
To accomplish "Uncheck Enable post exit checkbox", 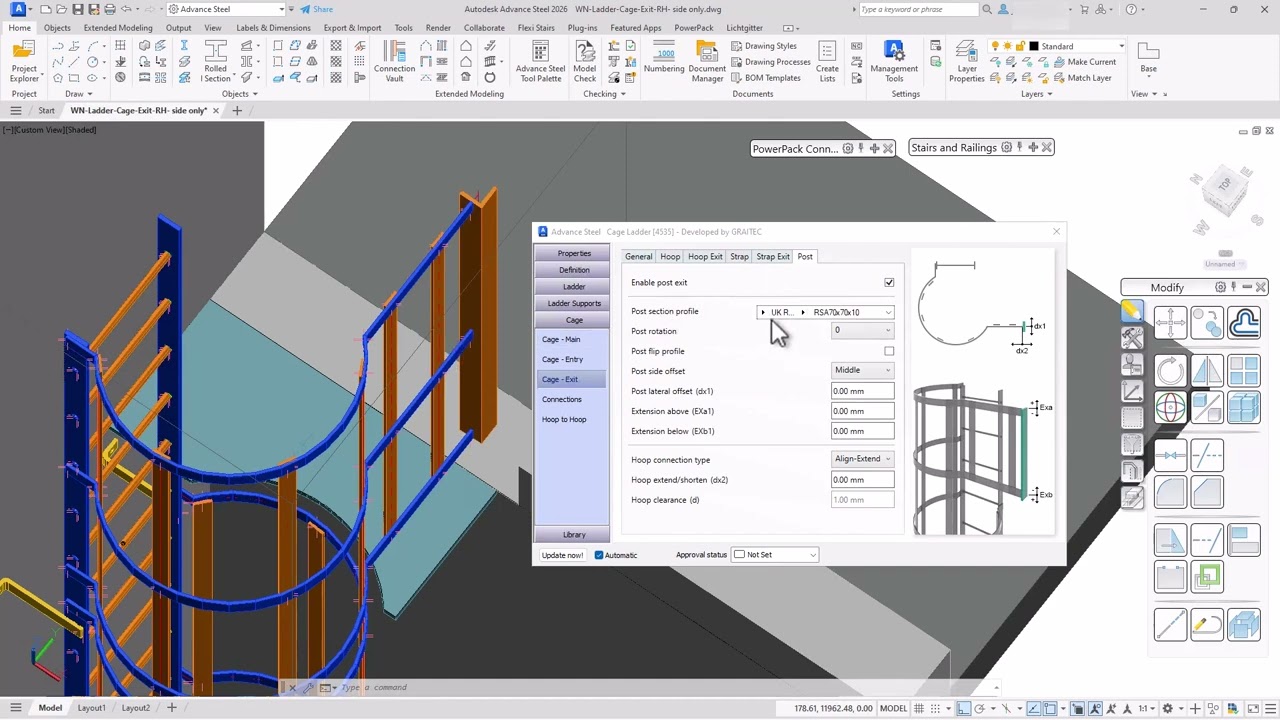I will tap(889, 283).
